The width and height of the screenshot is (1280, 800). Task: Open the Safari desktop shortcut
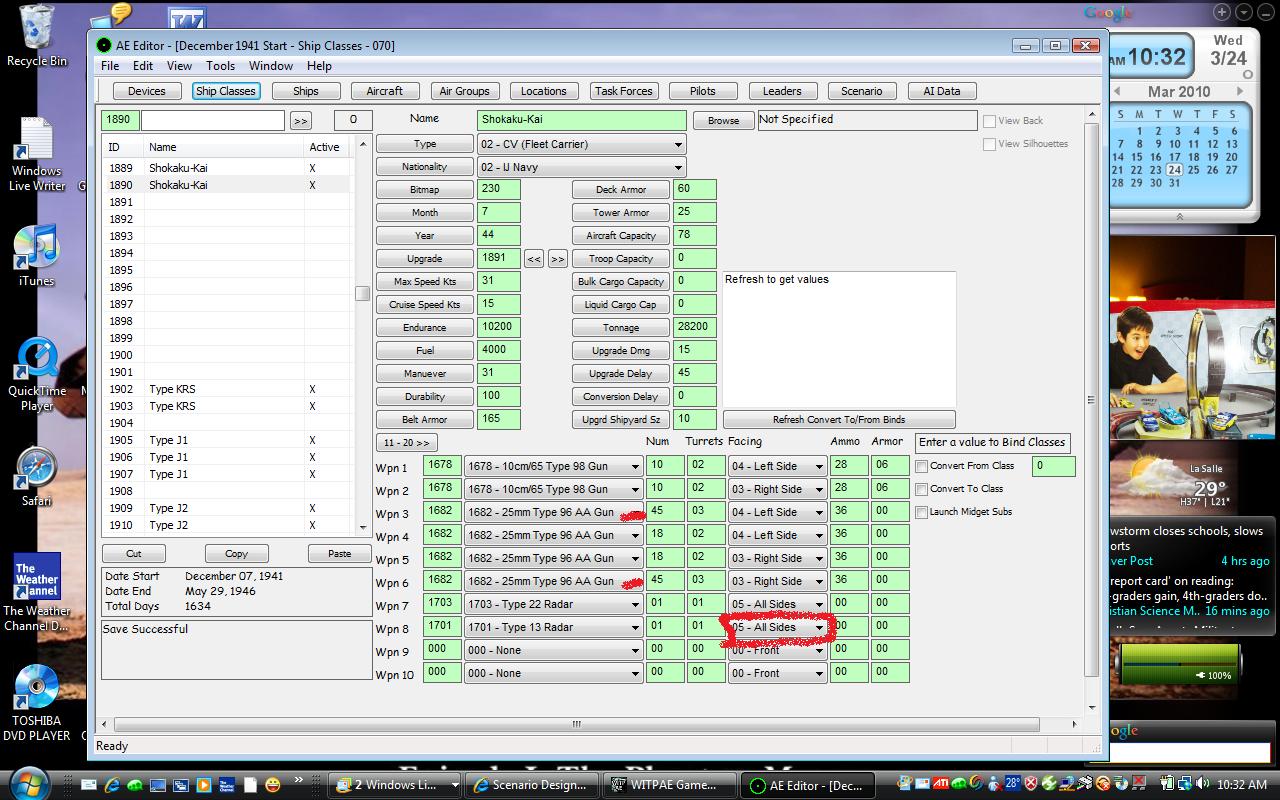37,476
